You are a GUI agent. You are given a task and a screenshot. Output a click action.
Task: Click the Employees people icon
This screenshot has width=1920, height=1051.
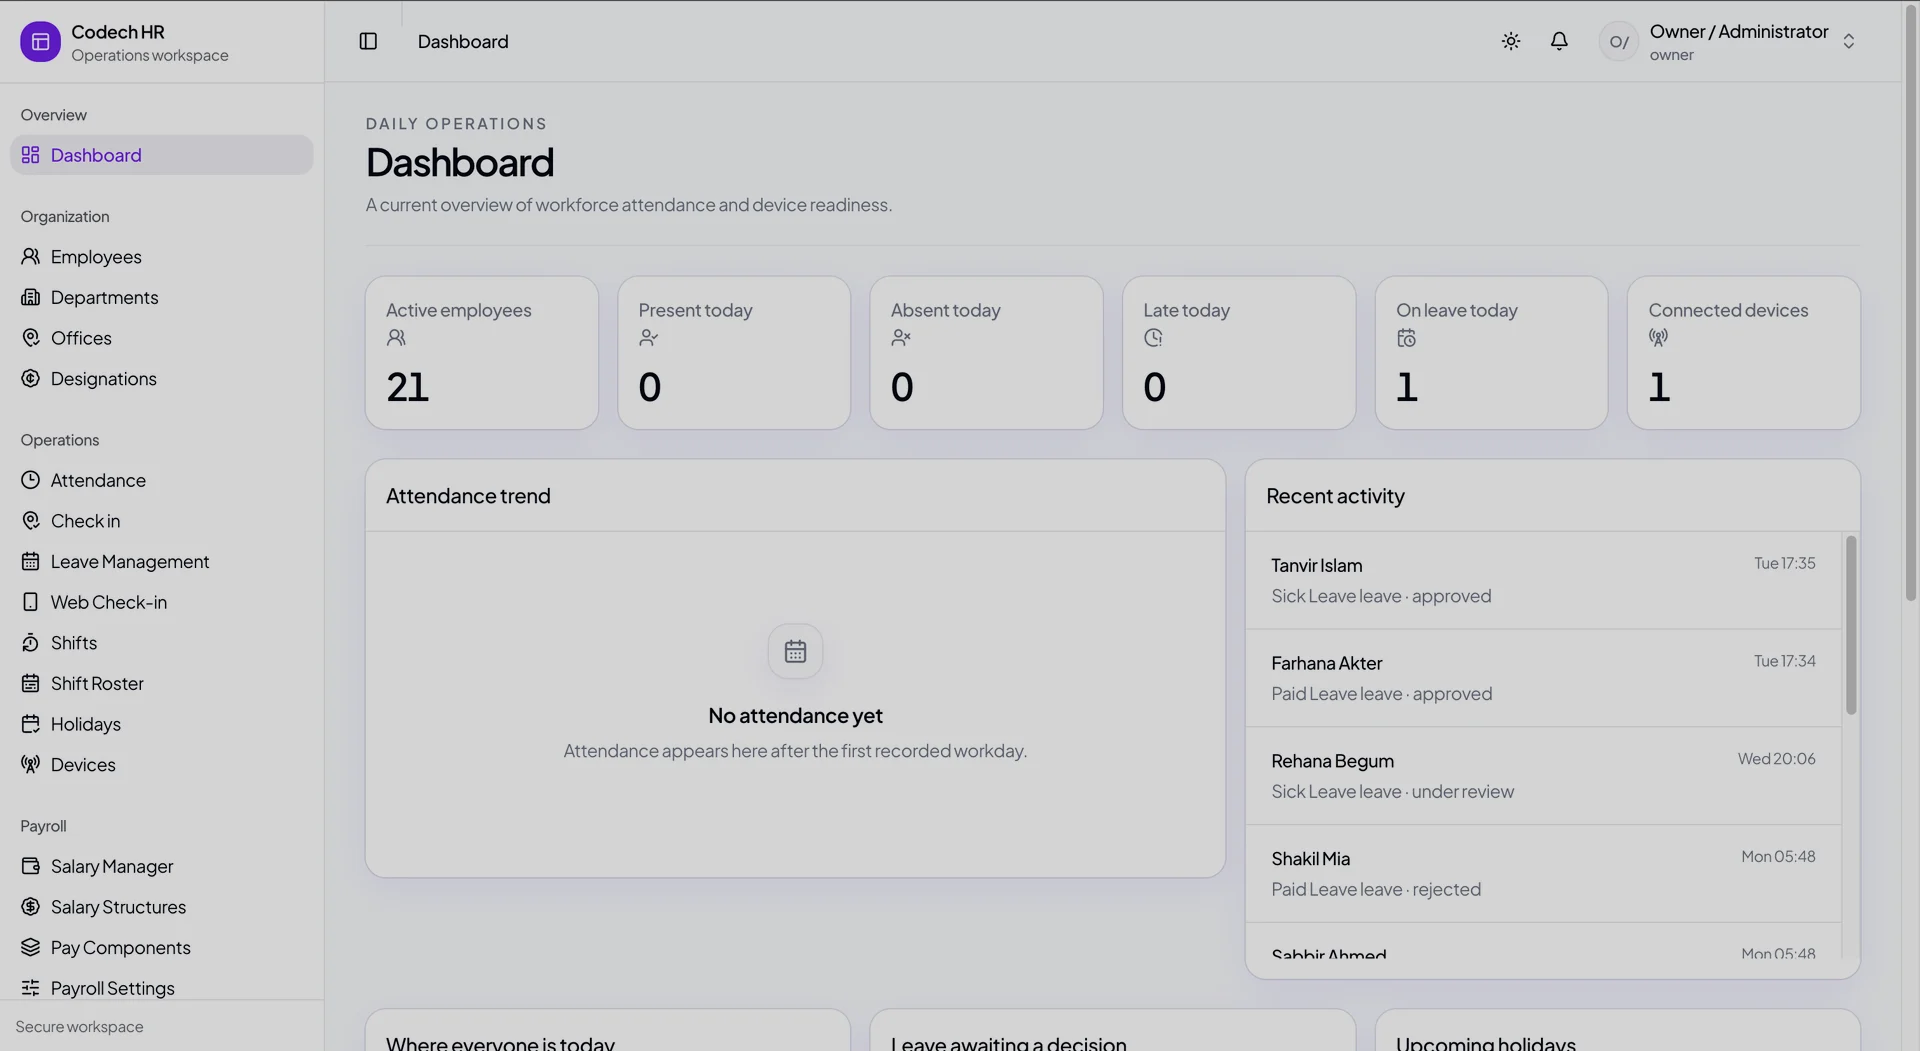click(31, 257)
